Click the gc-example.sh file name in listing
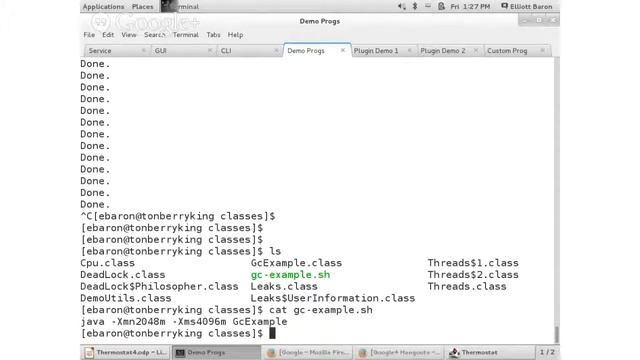 pyautogui.click(x=290, y=275)
